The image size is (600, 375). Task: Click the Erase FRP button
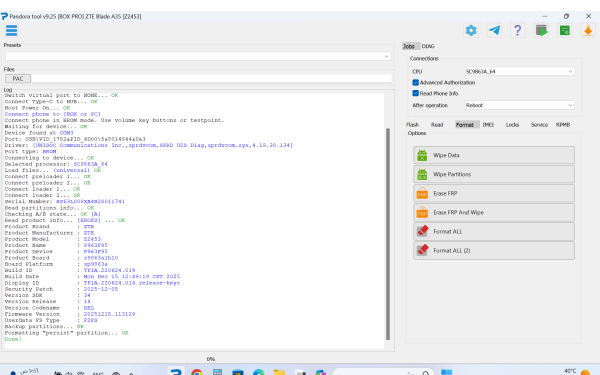click(494, 194)
